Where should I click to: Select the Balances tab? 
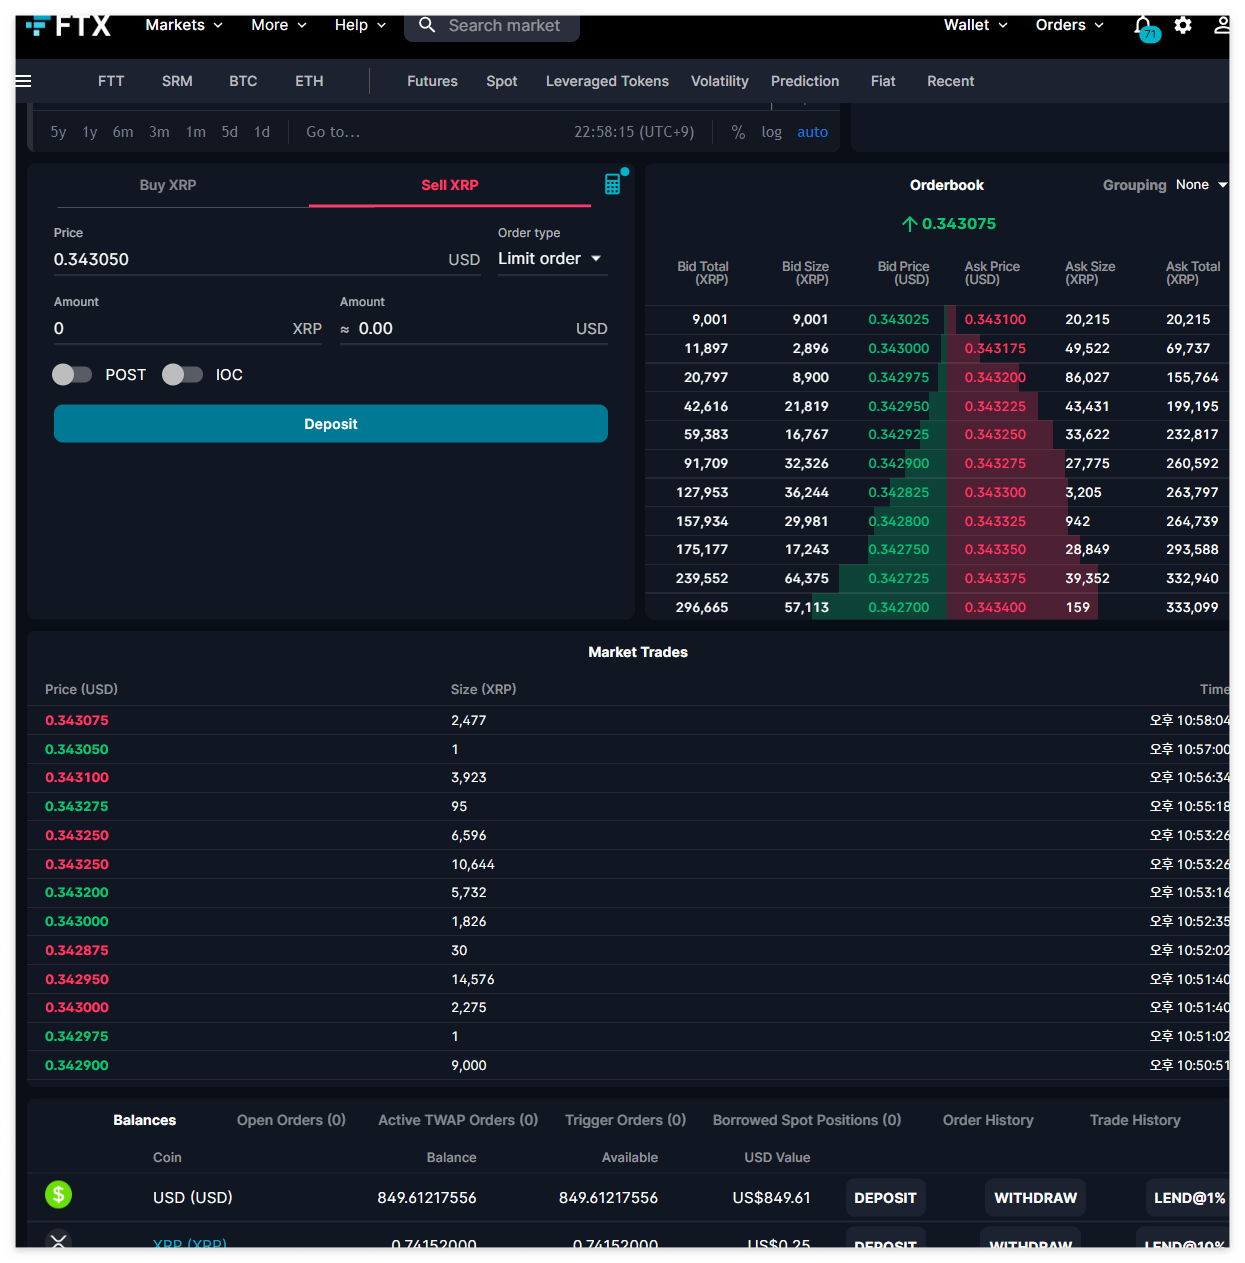(145, 1120)
